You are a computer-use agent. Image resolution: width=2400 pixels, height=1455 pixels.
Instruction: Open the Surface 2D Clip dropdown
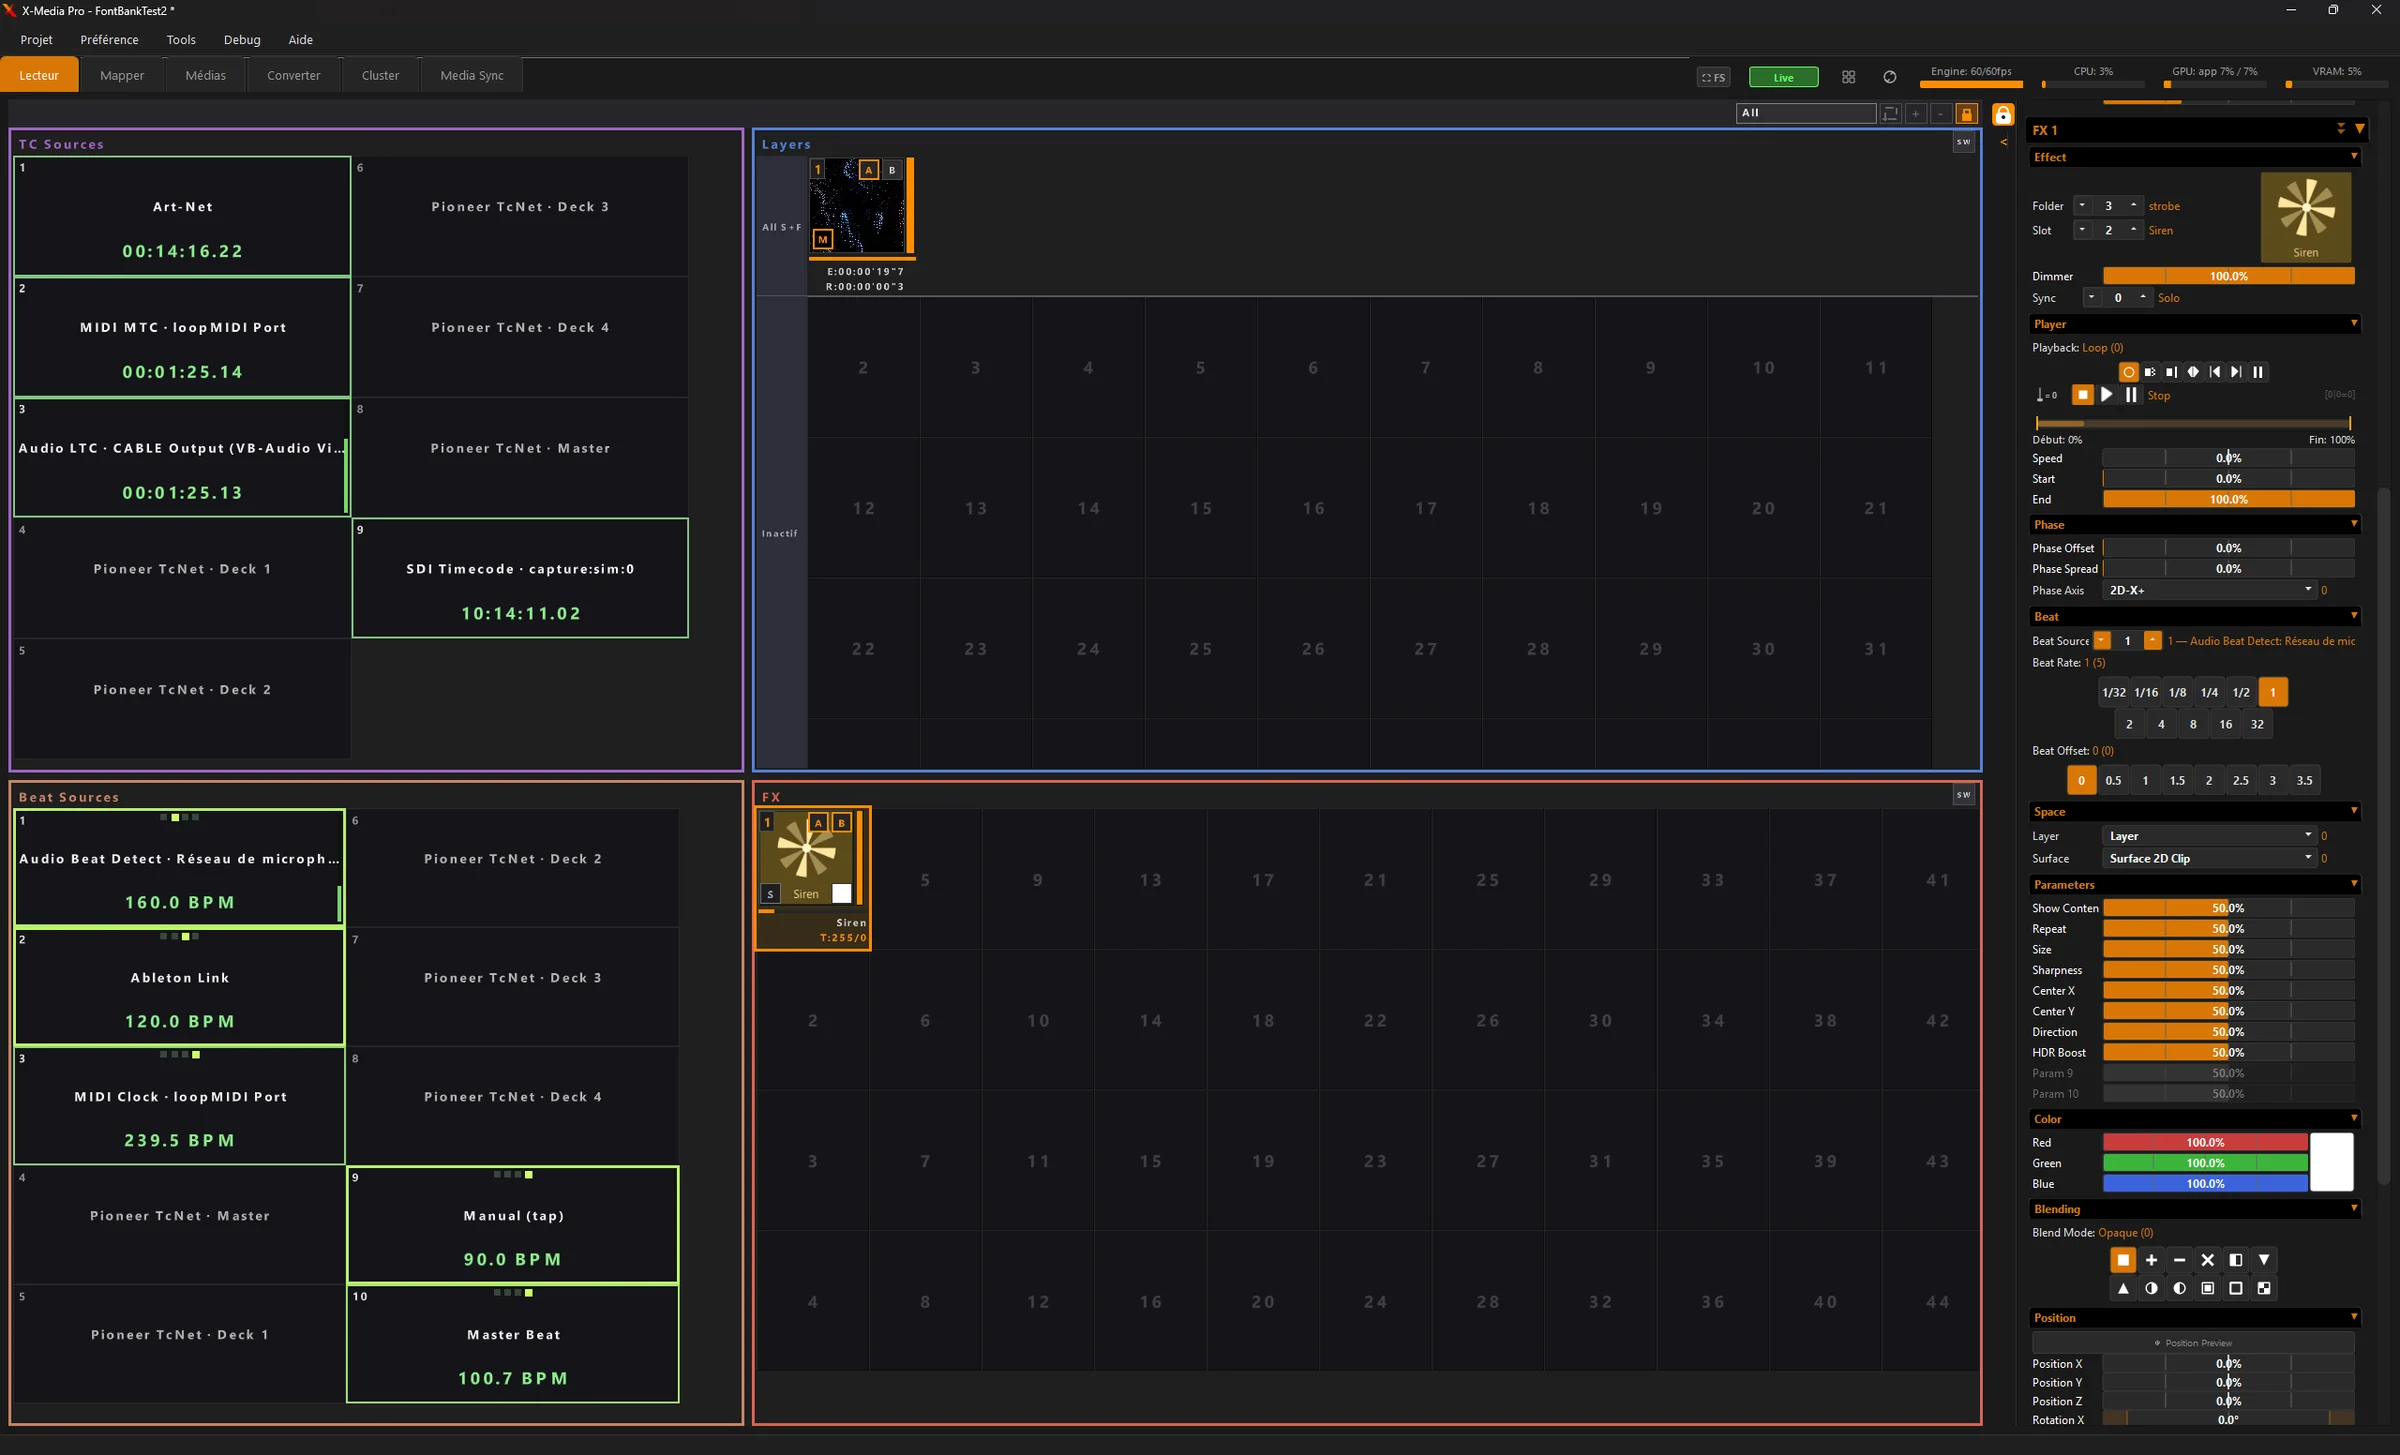click(2209, 858)
